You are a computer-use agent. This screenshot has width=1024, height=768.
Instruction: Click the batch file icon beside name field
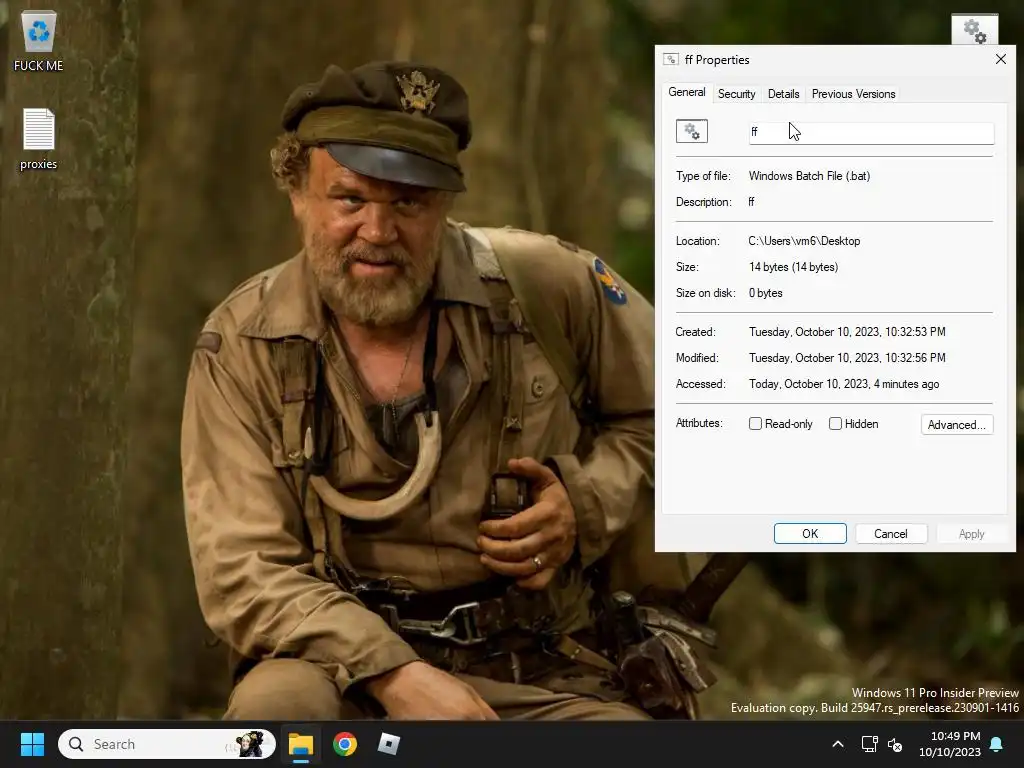692,131
